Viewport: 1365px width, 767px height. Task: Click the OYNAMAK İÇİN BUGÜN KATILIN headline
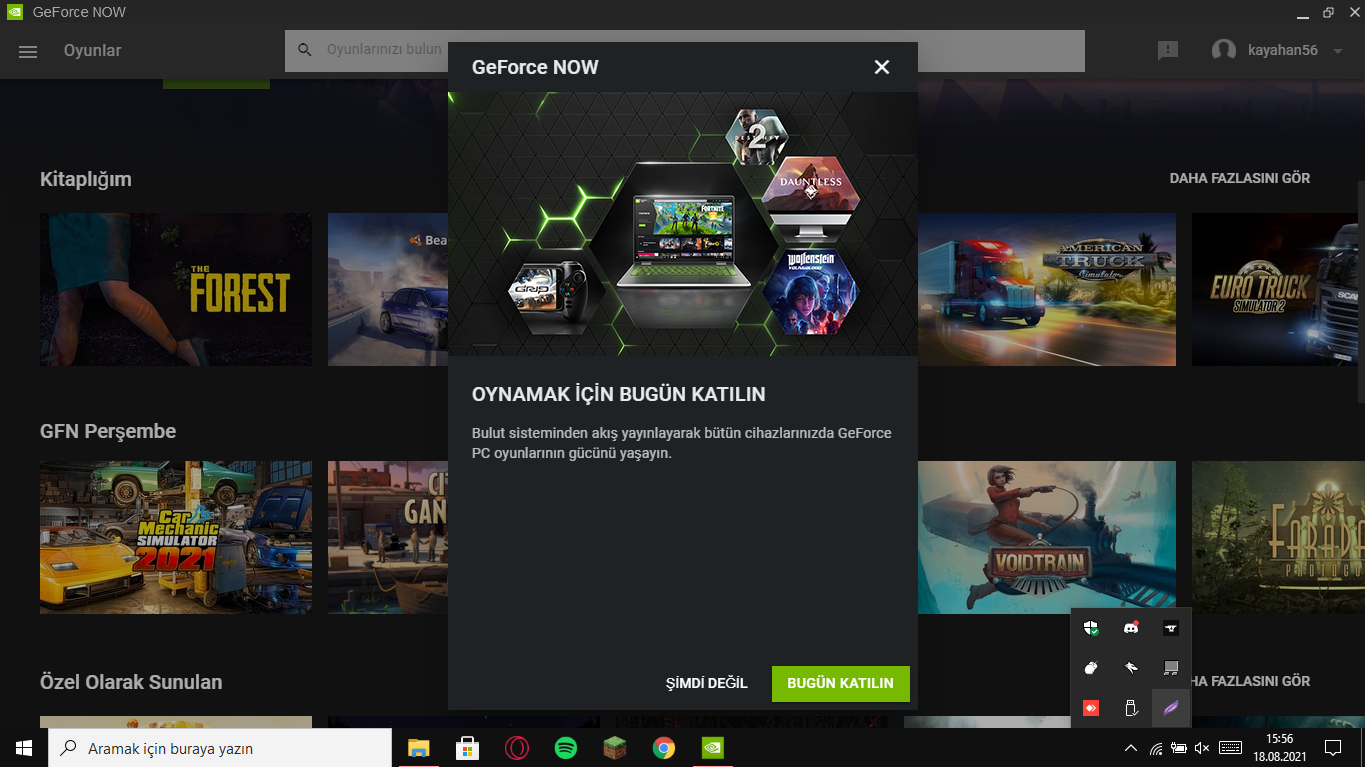[619, 395]
